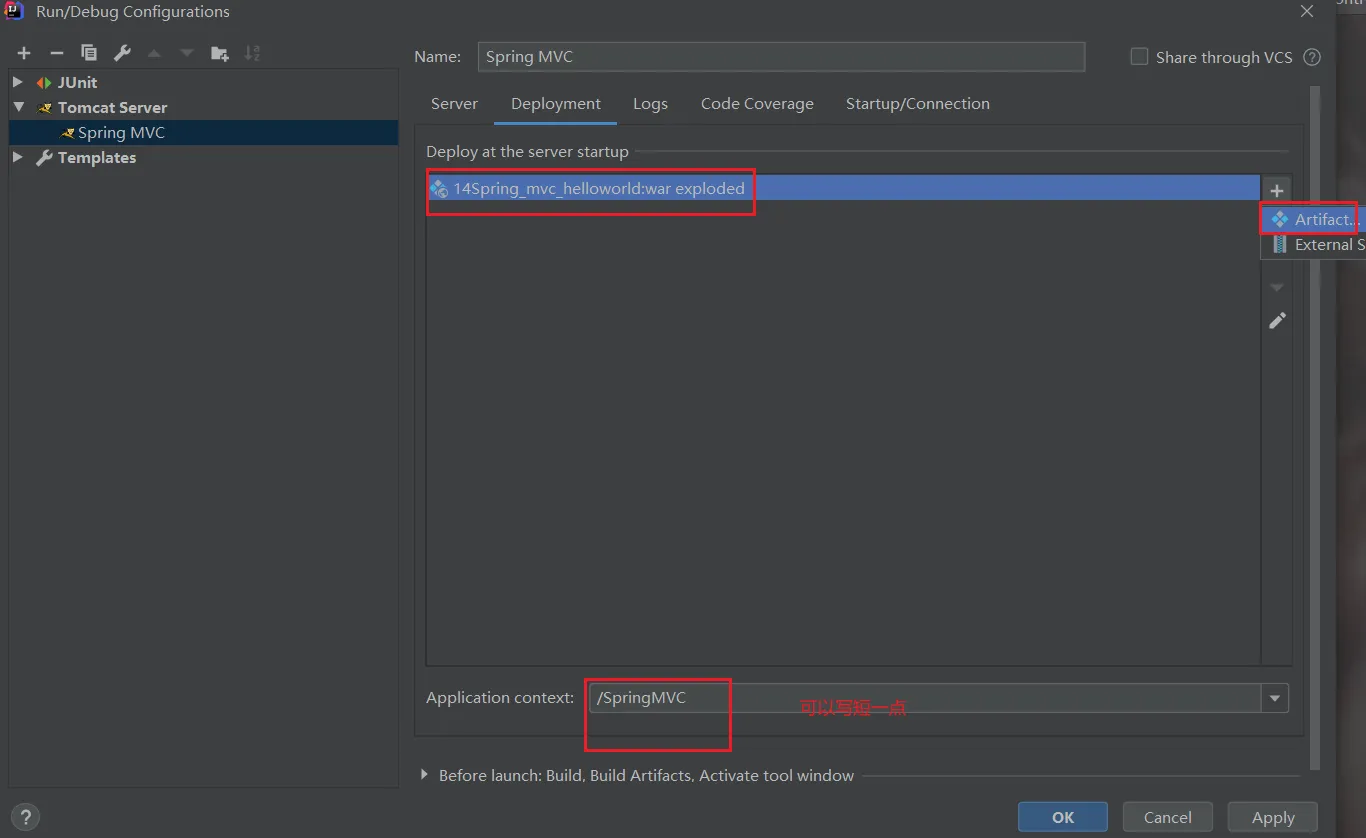Open the Startup/Connection tab
This screenshot has height=838, width=1366.
(x=917, y=104)
